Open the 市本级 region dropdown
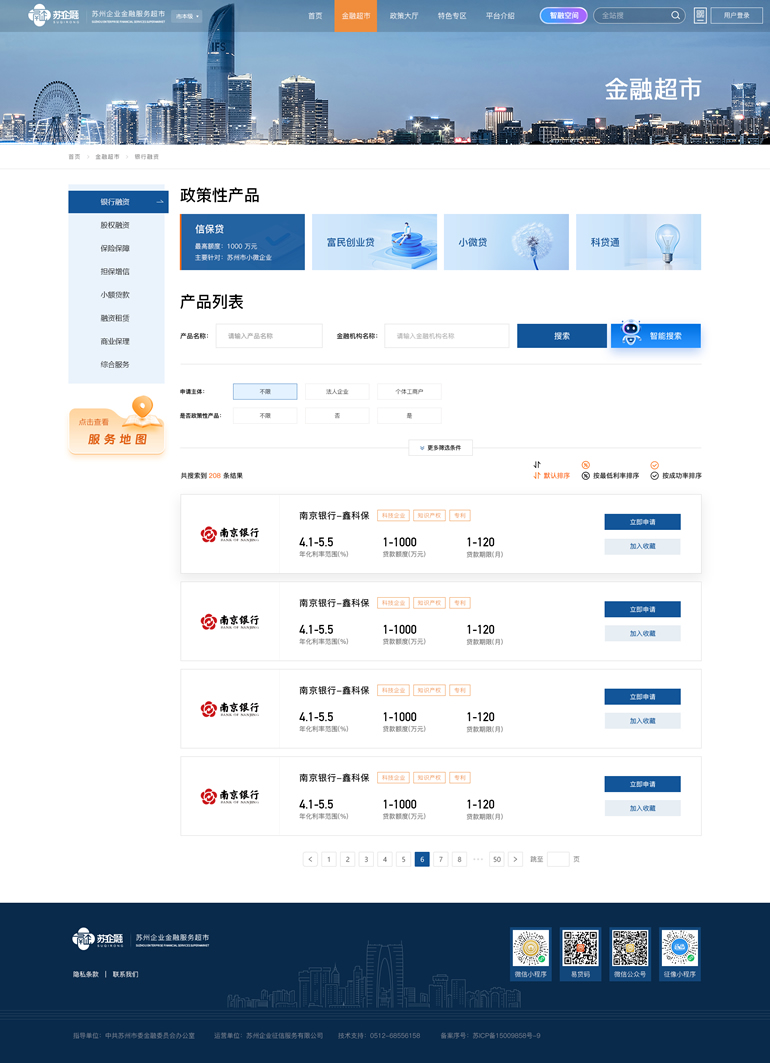 pyautogui.click(x=187, y=17)
